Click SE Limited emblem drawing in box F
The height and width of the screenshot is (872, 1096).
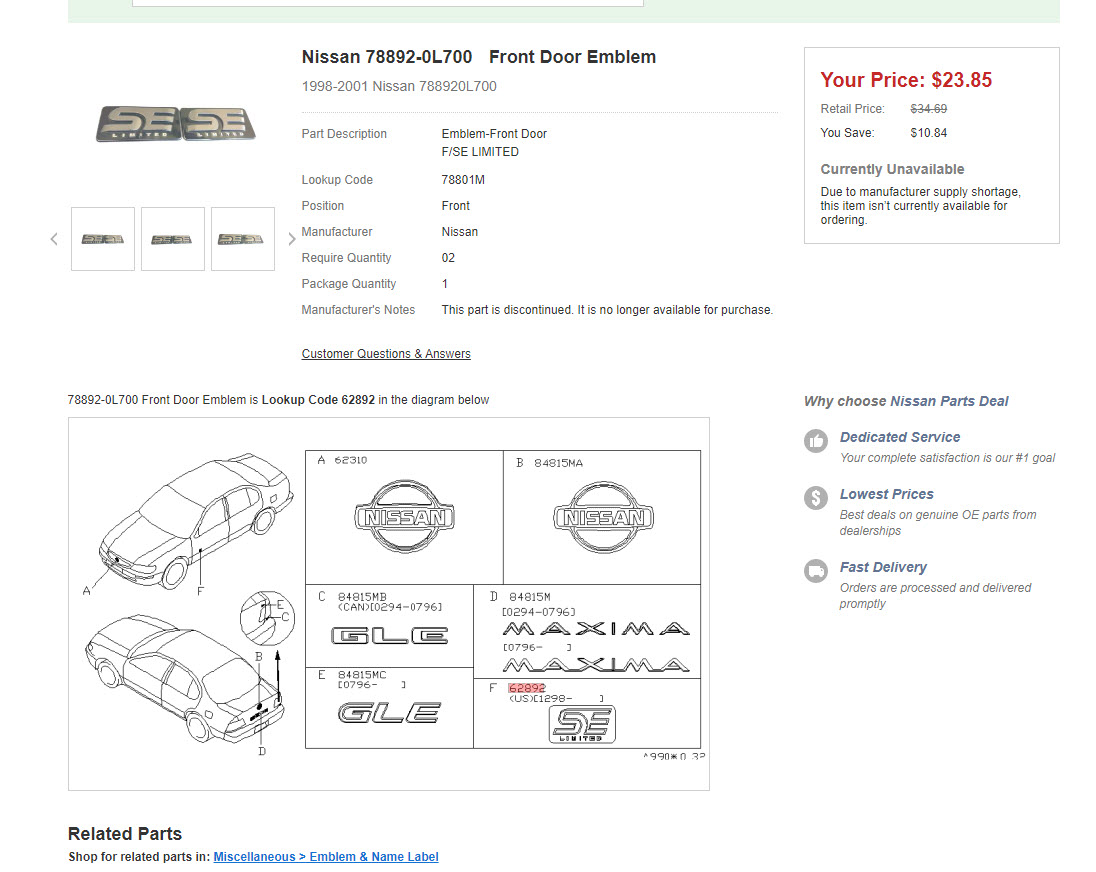click(583, 724)
